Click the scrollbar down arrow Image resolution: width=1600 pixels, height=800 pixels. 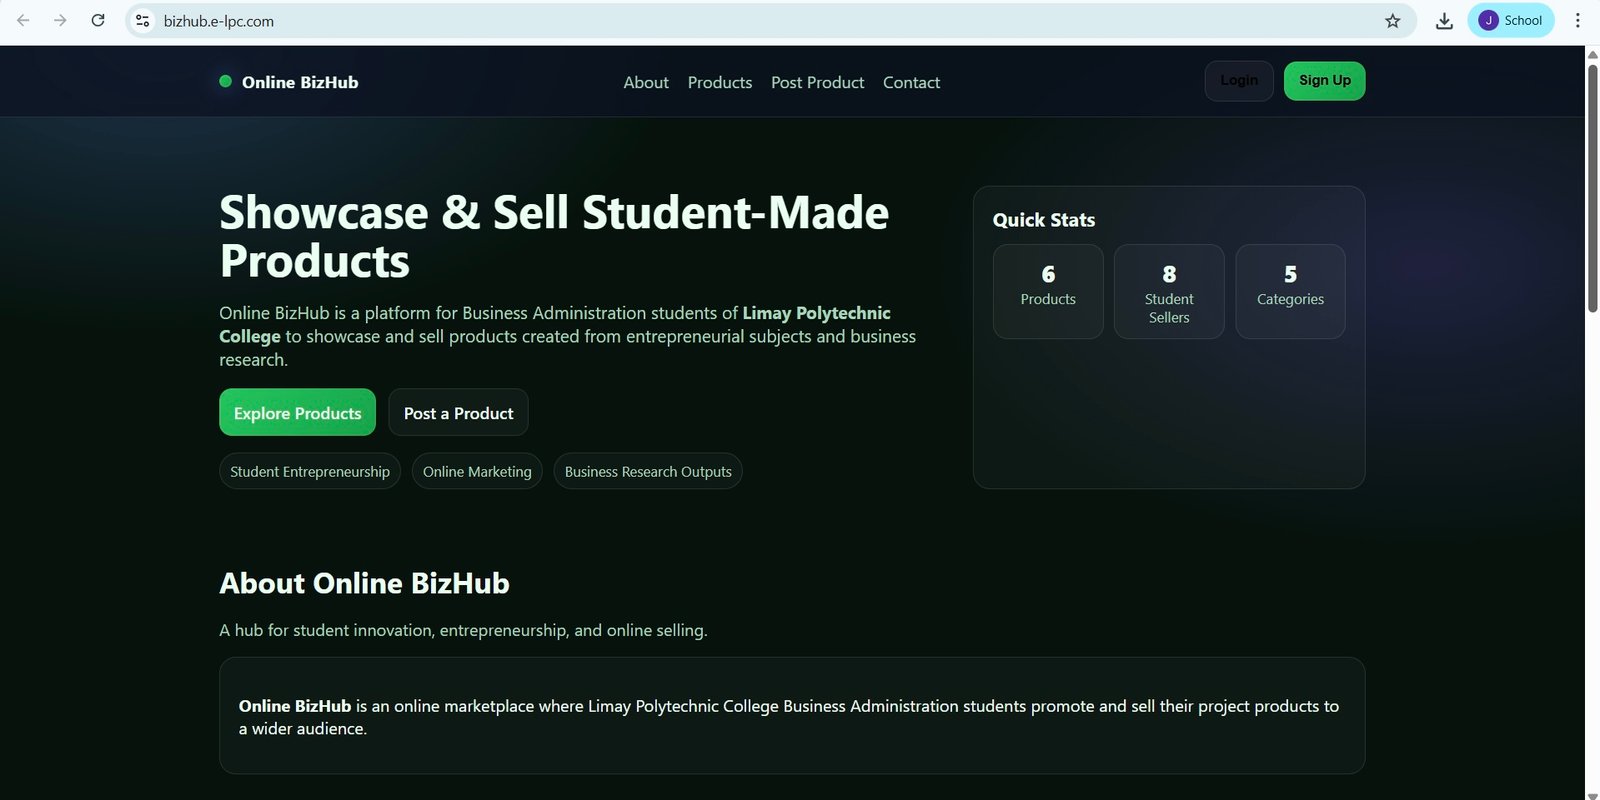pyautogui.click(x=1592, y=794)
